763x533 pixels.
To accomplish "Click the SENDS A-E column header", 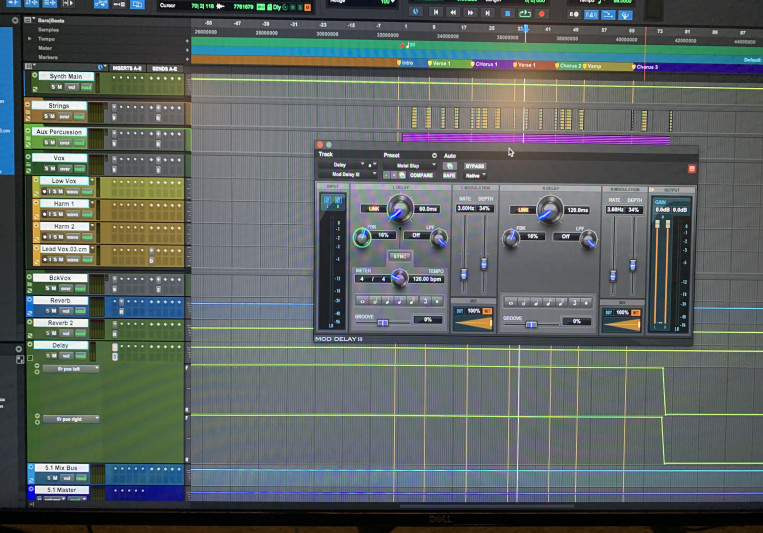I will click(164, 69).
